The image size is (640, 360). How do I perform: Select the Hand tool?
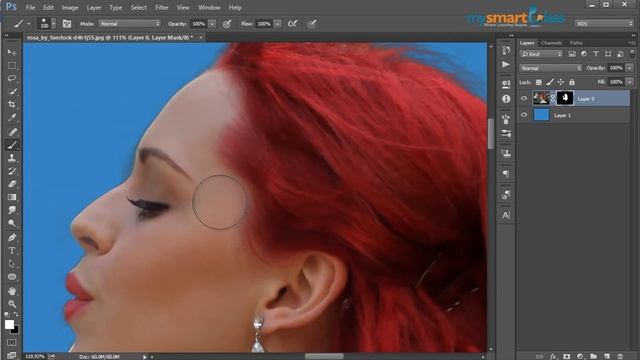[12, 291]
